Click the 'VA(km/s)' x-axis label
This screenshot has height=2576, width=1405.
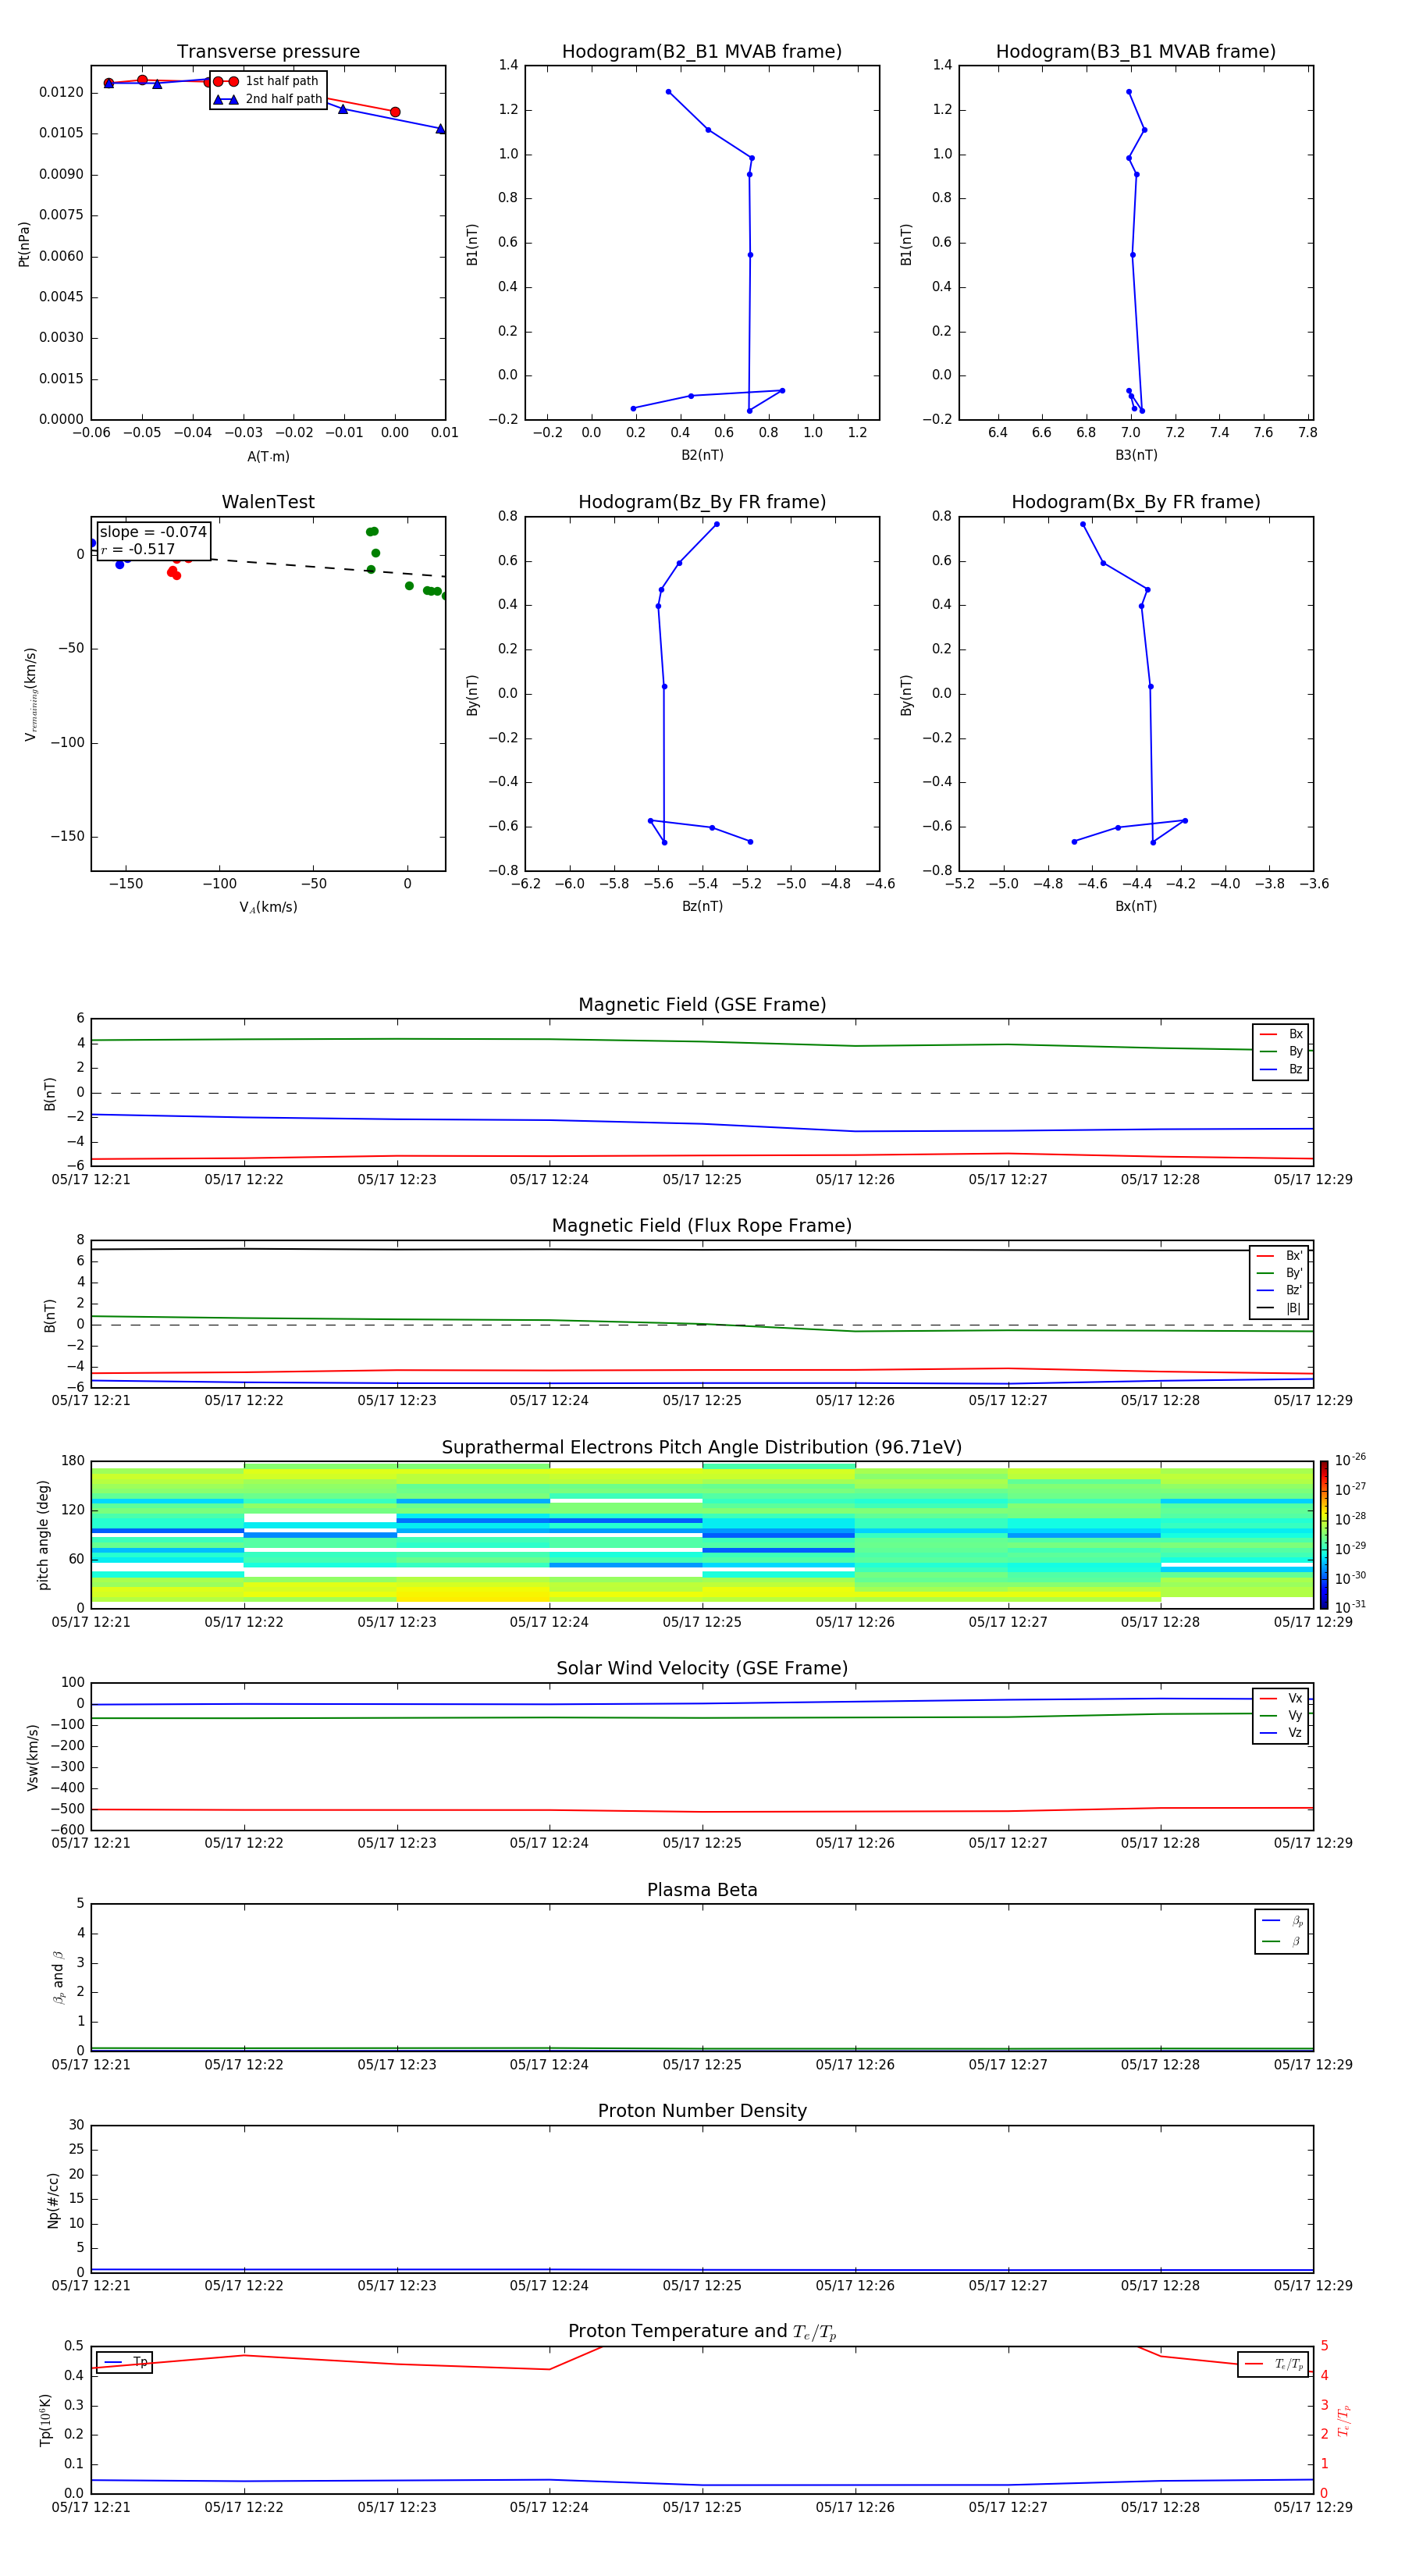click(x=268, y=907)
